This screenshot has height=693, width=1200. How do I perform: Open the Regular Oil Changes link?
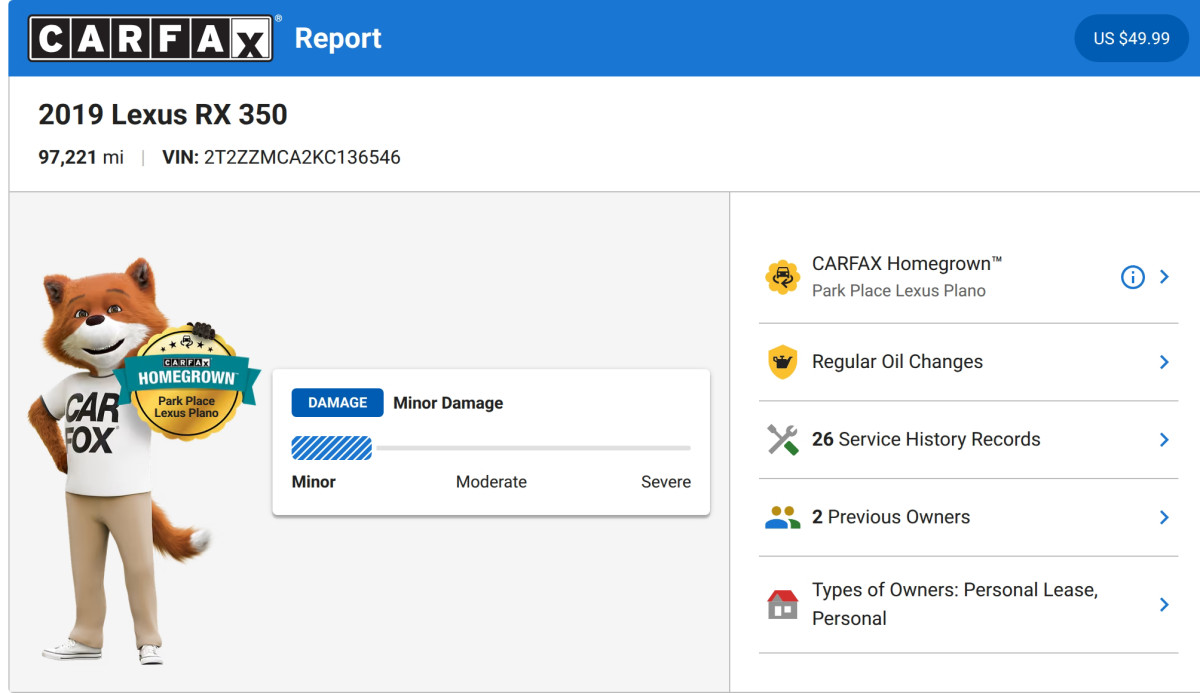(x=897, y=362)
